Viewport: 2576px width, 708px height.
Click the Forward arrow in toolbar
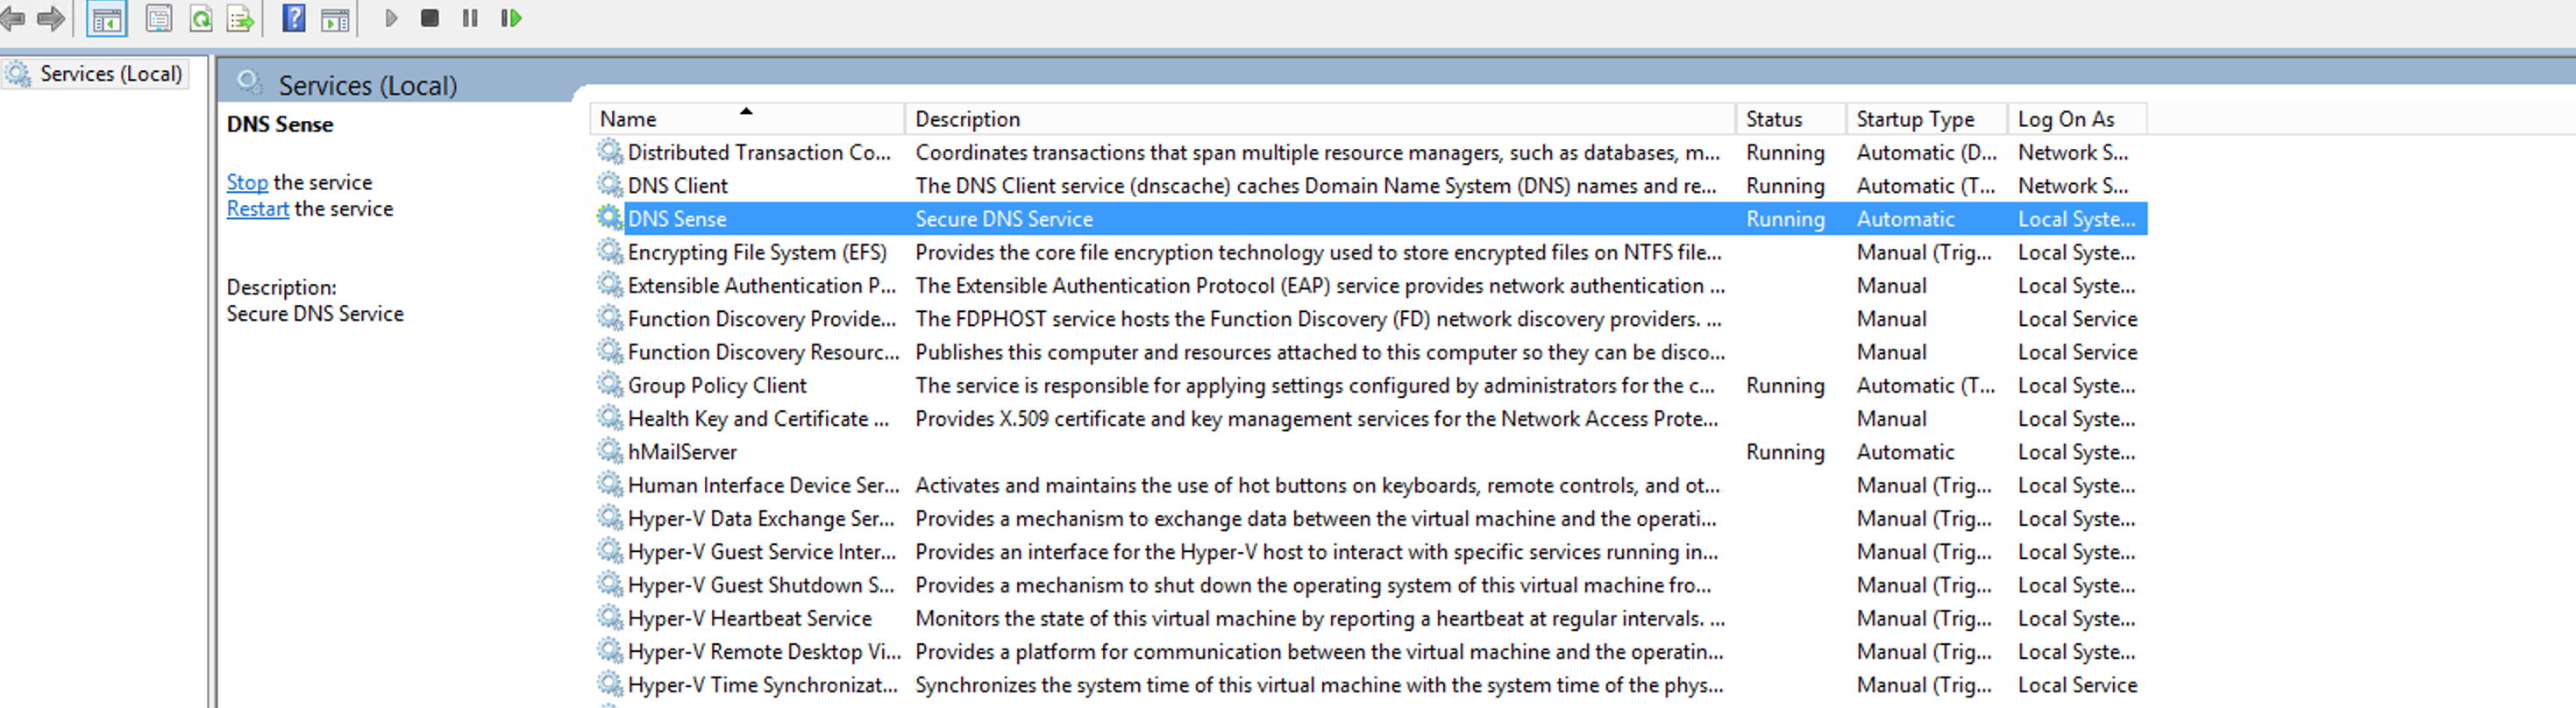50,18
